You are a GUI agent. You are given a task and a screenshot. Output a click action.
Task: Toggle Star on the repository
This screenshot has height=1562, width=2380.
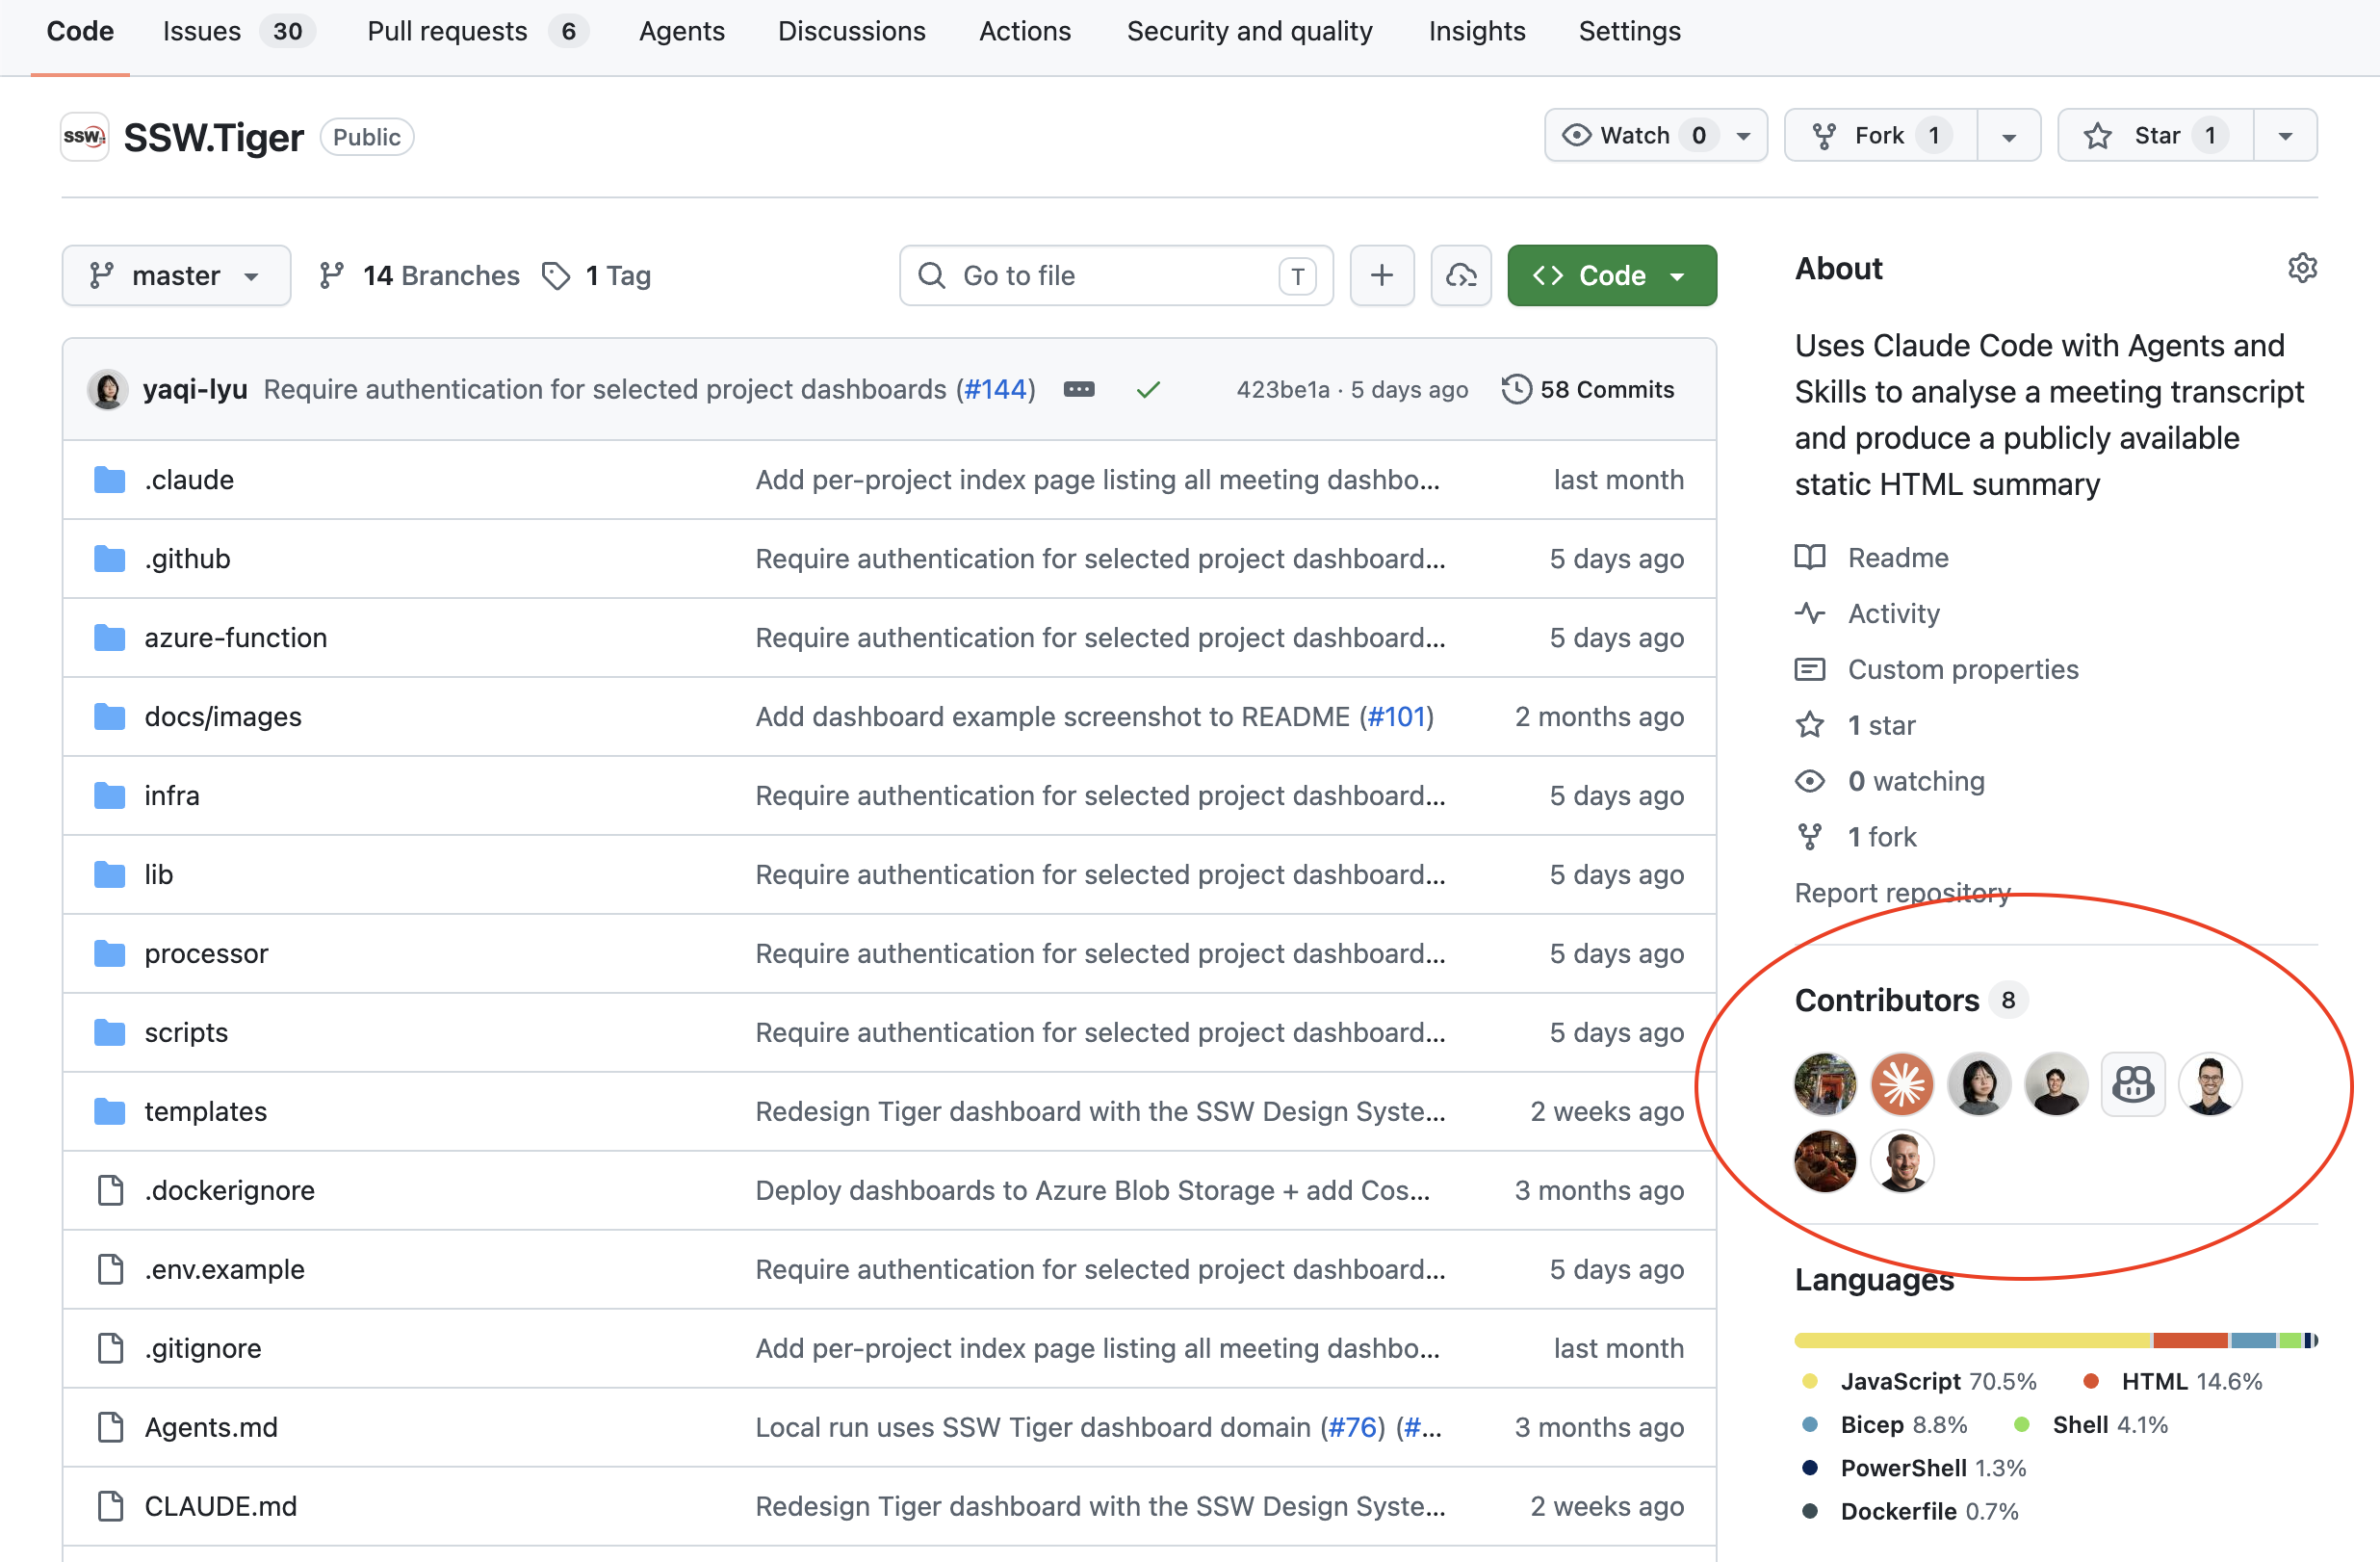pyautogui.click(x=2155, y=135)
